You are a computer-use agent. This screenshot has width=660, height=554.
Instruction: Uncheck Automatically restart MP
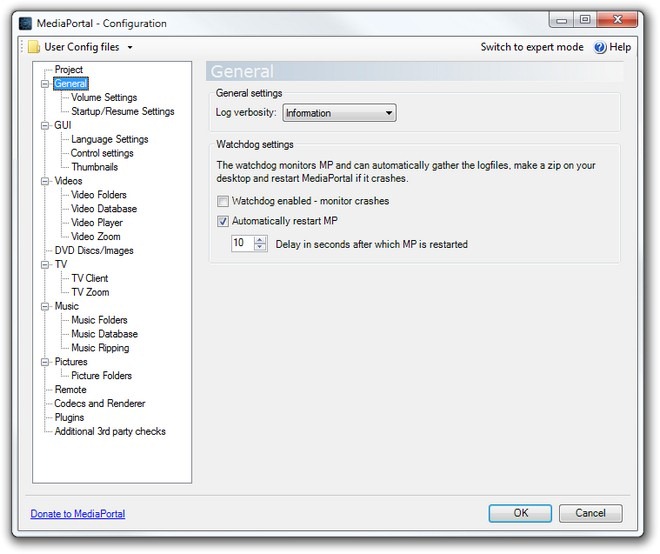pyautogui.click(x=223, y=221)
